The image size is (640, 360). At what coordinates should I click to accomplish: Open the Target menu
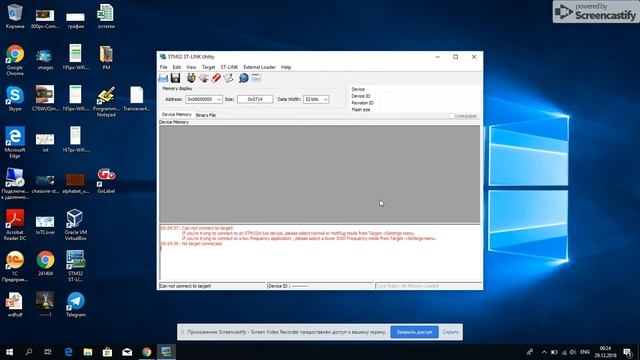pos(208,67)
